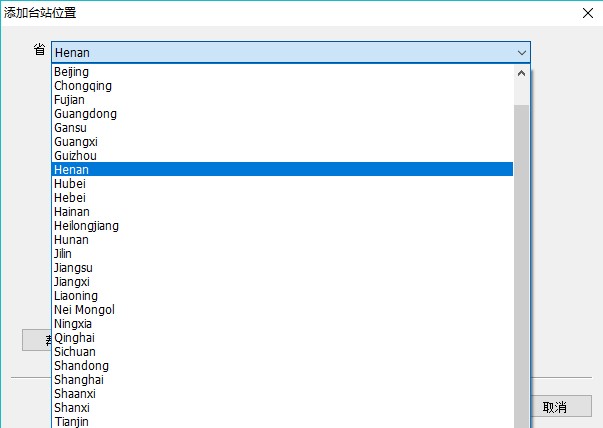Select Shanghai in the list
The width and height of the screenshot is (603, 428).
click(x=78, y=380)
